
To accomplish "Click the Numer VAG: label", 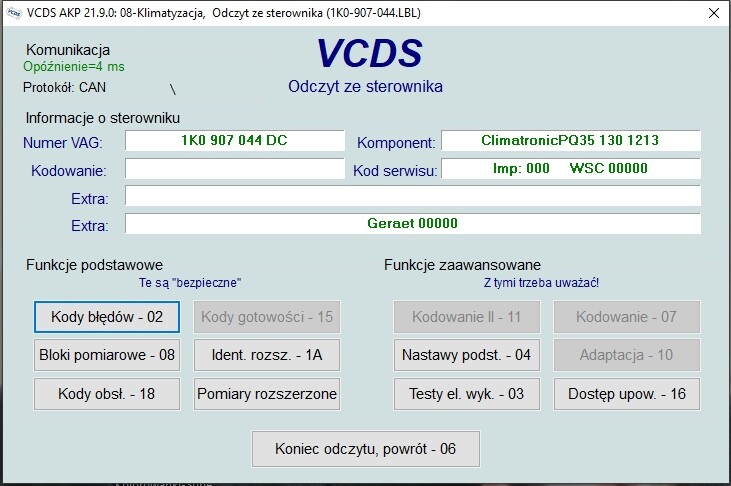I will pos(62,143).
